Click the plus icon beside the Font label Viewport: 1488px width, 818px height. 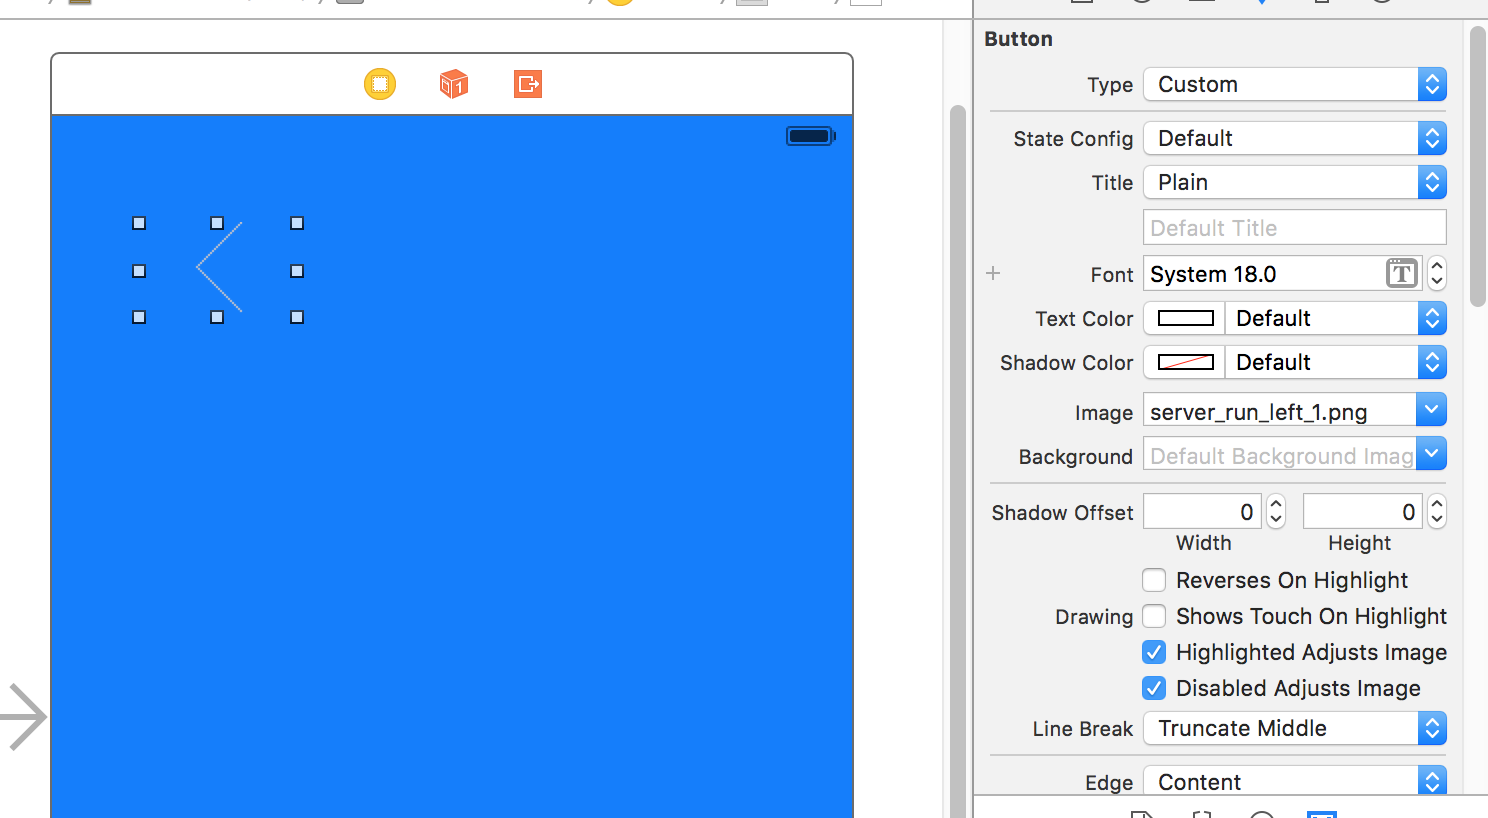tap(993, 273)
